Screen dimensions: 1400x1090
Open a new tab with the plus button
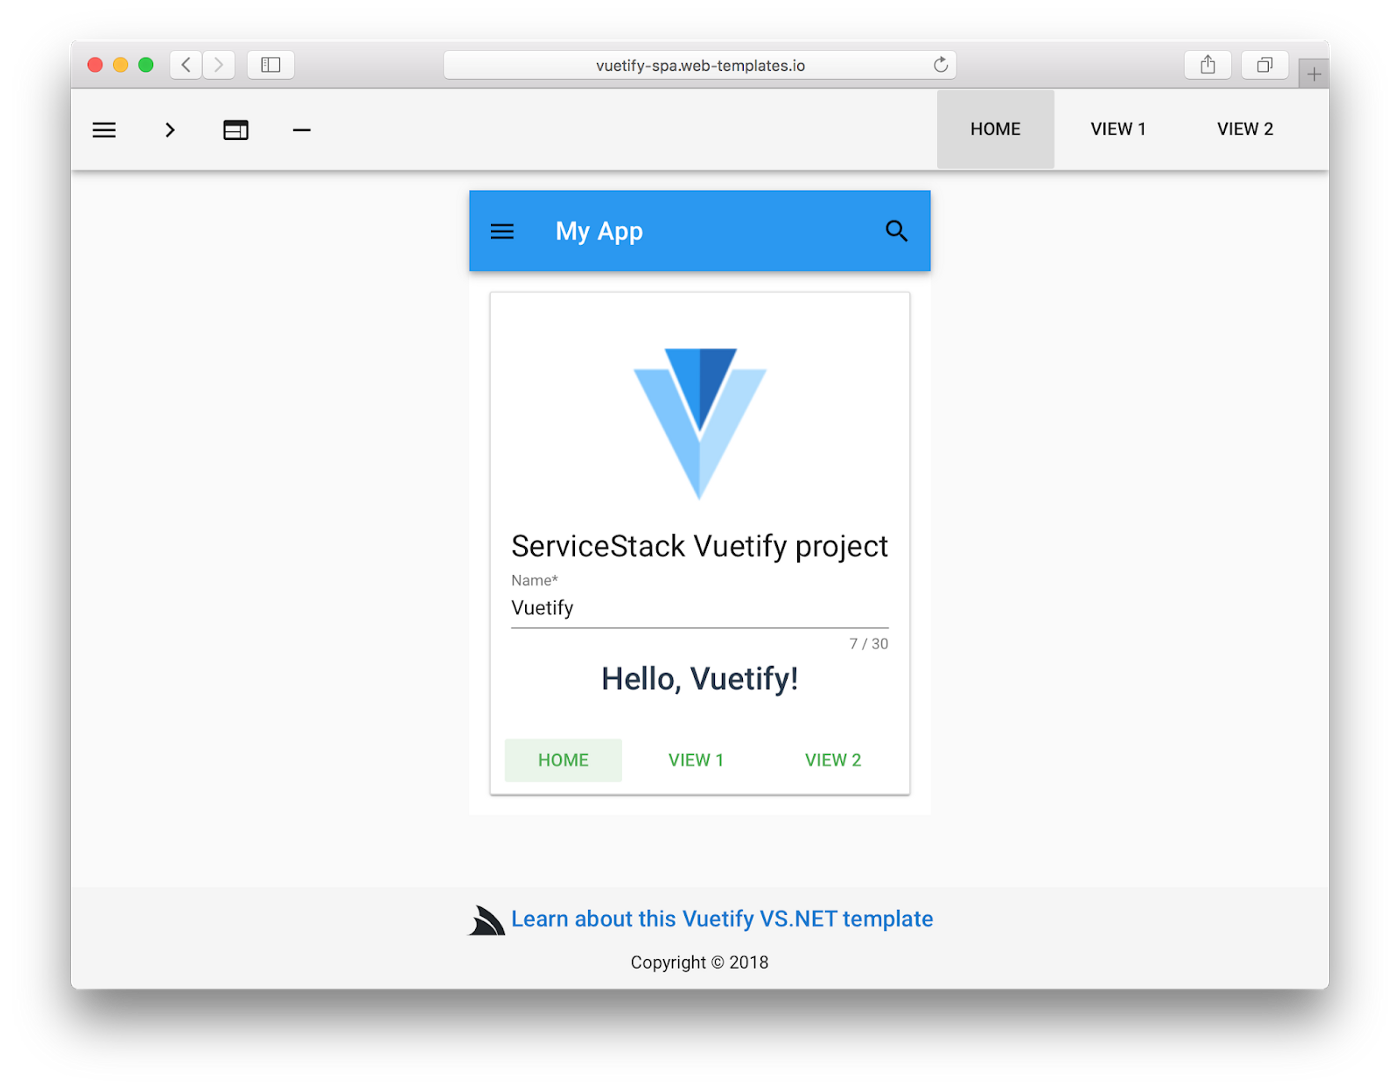(x=1313, y=72)
